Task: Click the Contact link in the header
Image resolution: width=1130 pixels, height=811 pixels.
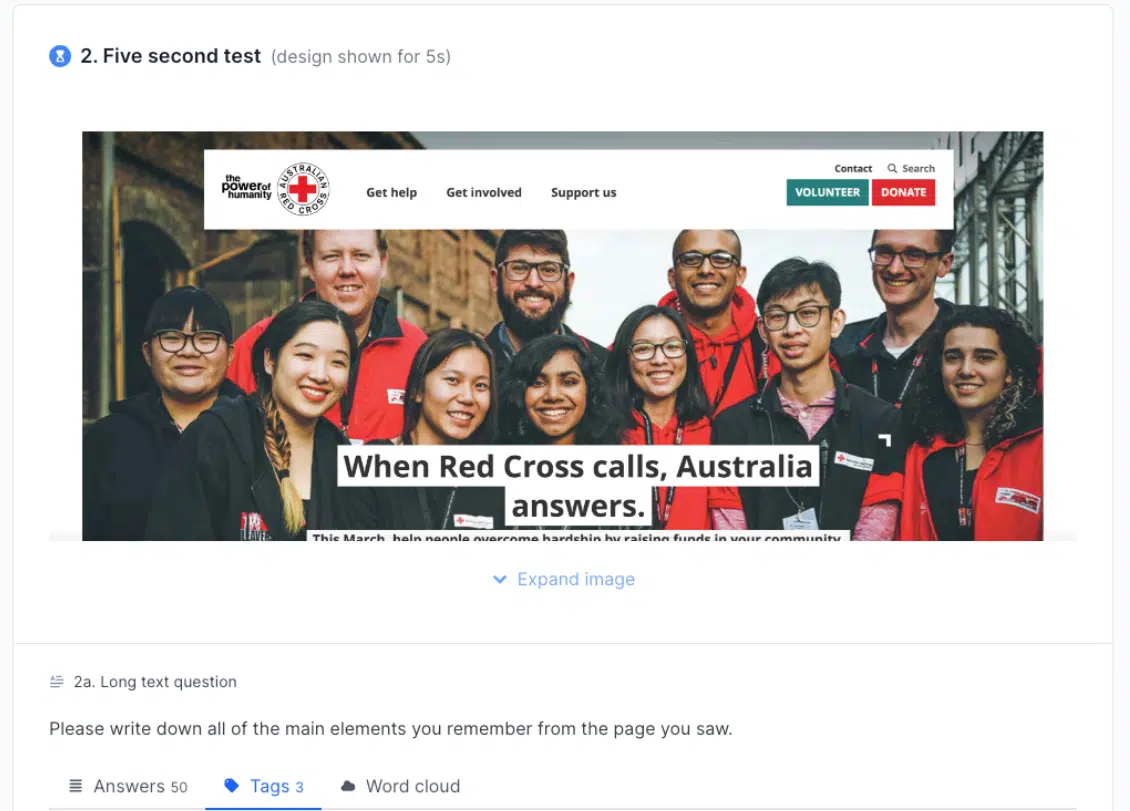Action: tap(853, 168)
